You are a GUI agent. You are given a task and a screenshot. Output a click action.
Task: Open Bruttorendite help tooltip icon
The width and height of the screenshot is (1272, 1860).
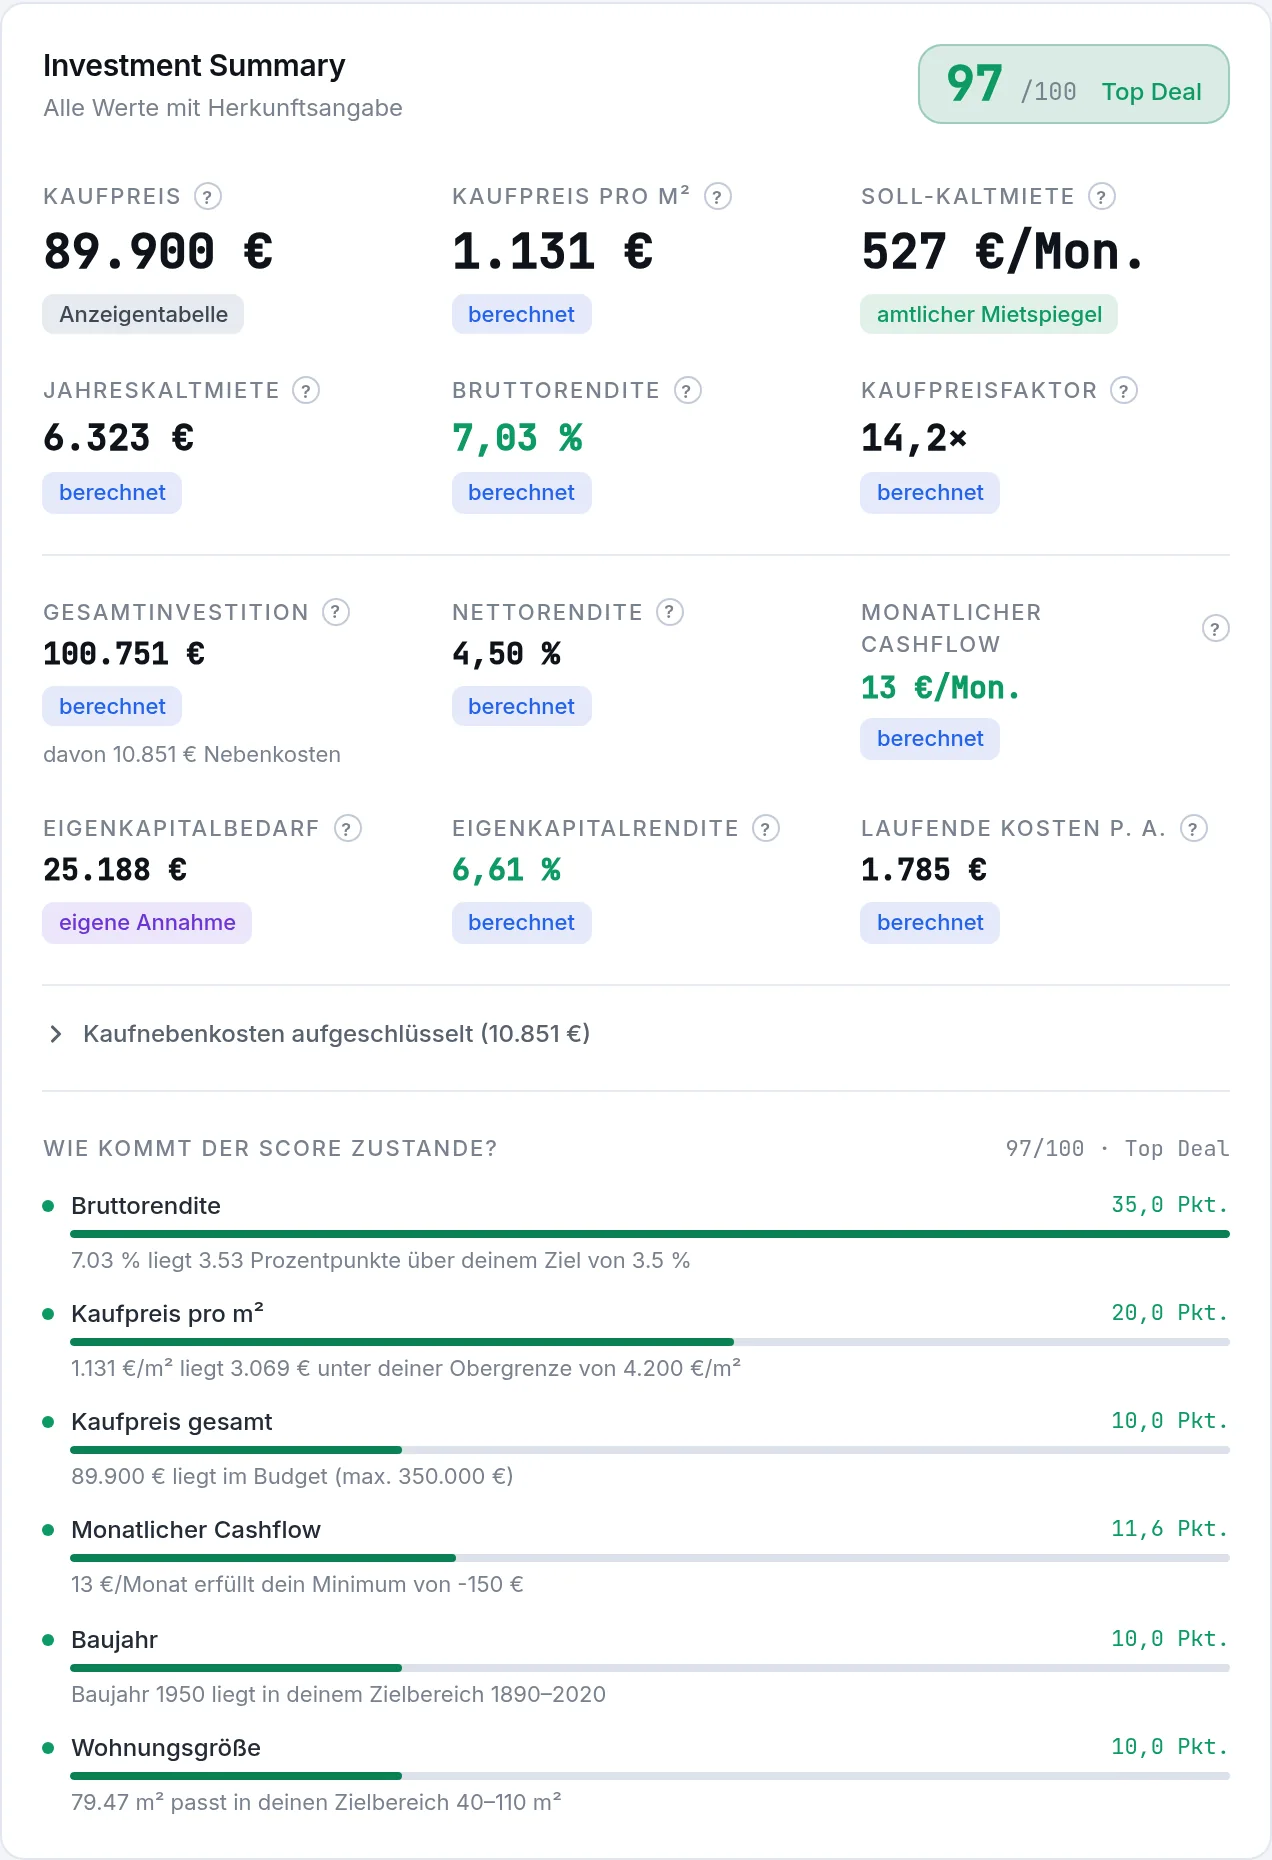pyautogui.click(x=687, y=390)
